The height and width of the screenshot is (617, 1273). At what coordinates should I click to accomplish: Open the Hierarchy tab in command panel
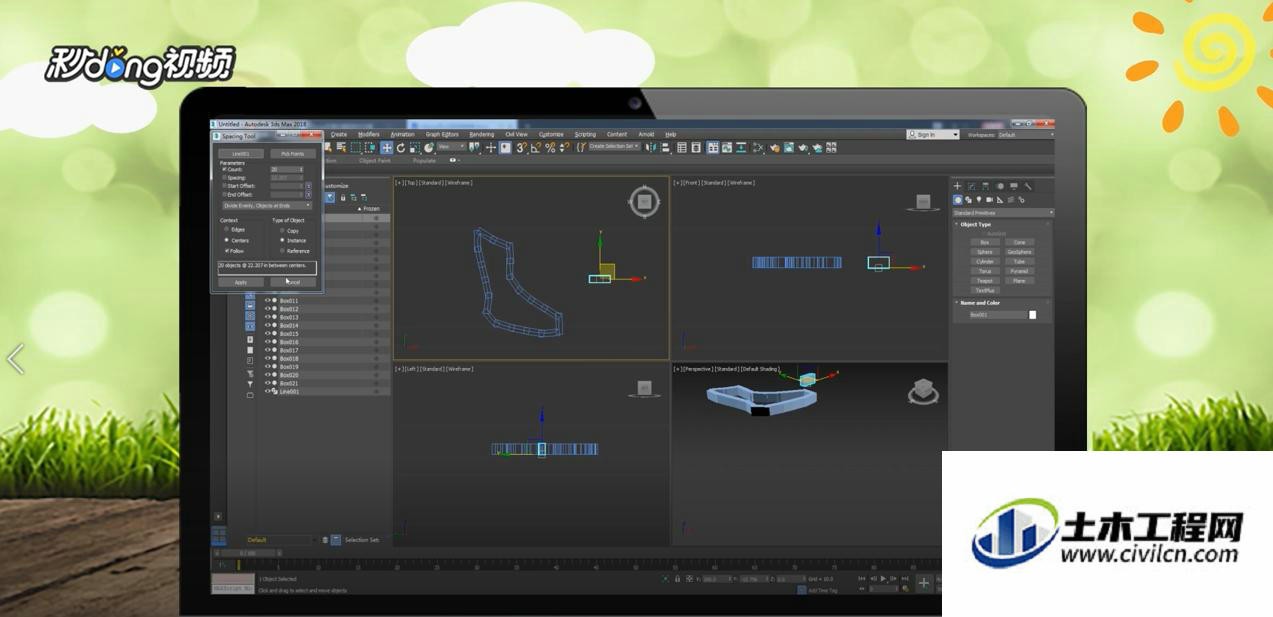tap(985, 186)
